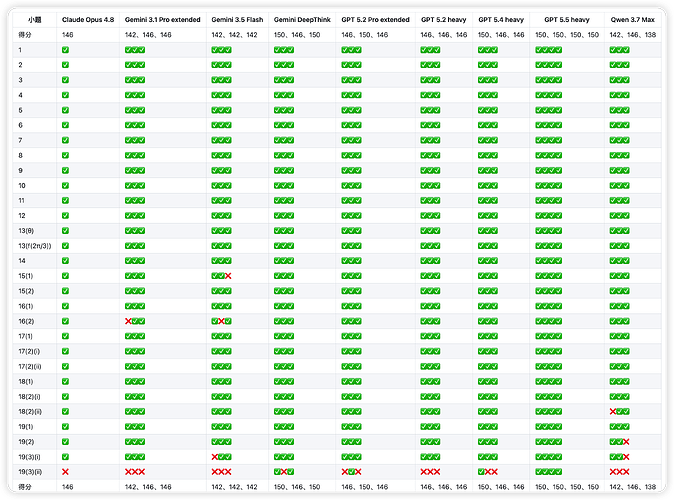This screenshot has width=674, height=500.
Task: Click the red cross in Gemini 3.5 Flash row 15(1)
Action: pyautogui.click(x=228, y=276)
